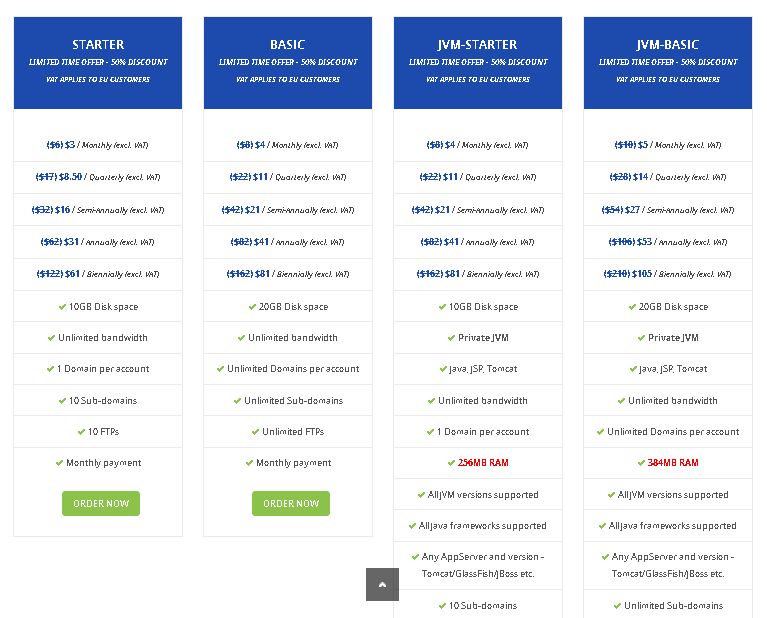Click All Java frameworks supported in JVM-Basic

coord(672,526)
